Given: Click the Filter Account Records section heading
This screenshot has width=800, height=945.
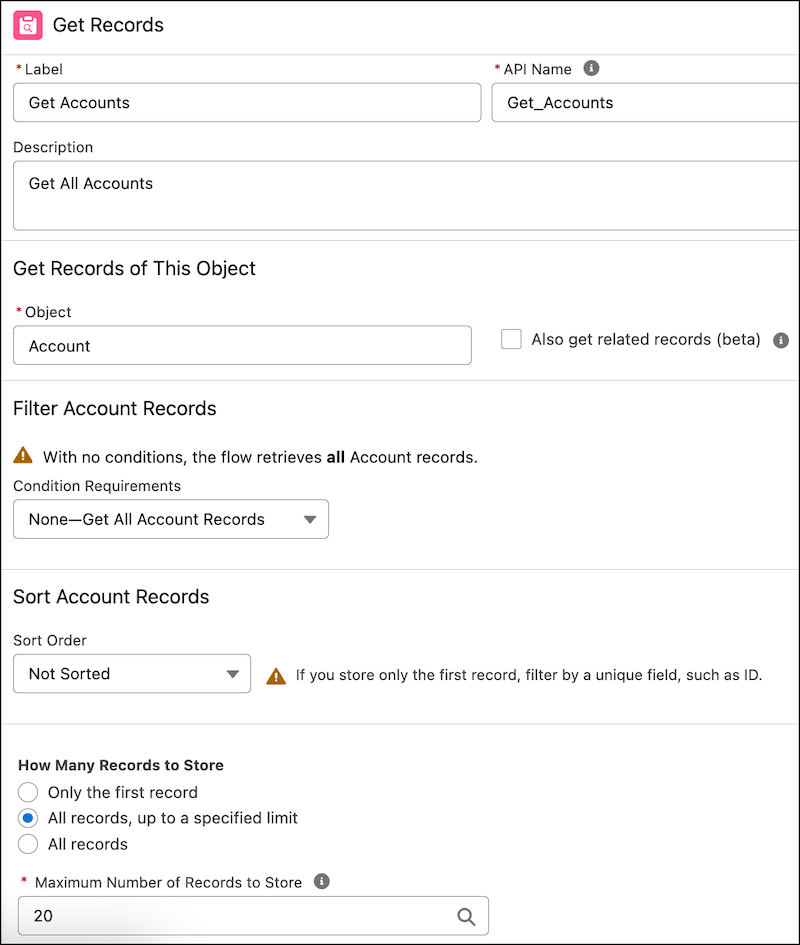Looking at the screenshot, I should coord(114,408).
